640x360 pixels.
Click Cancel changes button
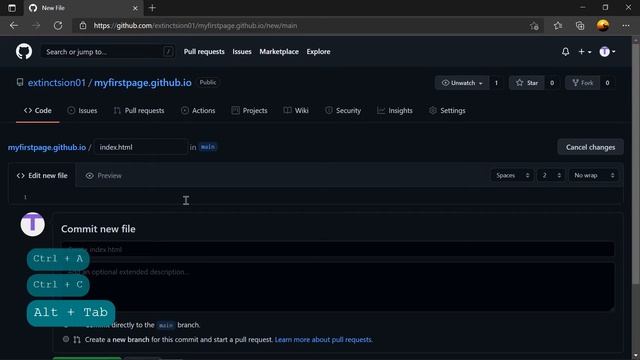pos(590,147)
